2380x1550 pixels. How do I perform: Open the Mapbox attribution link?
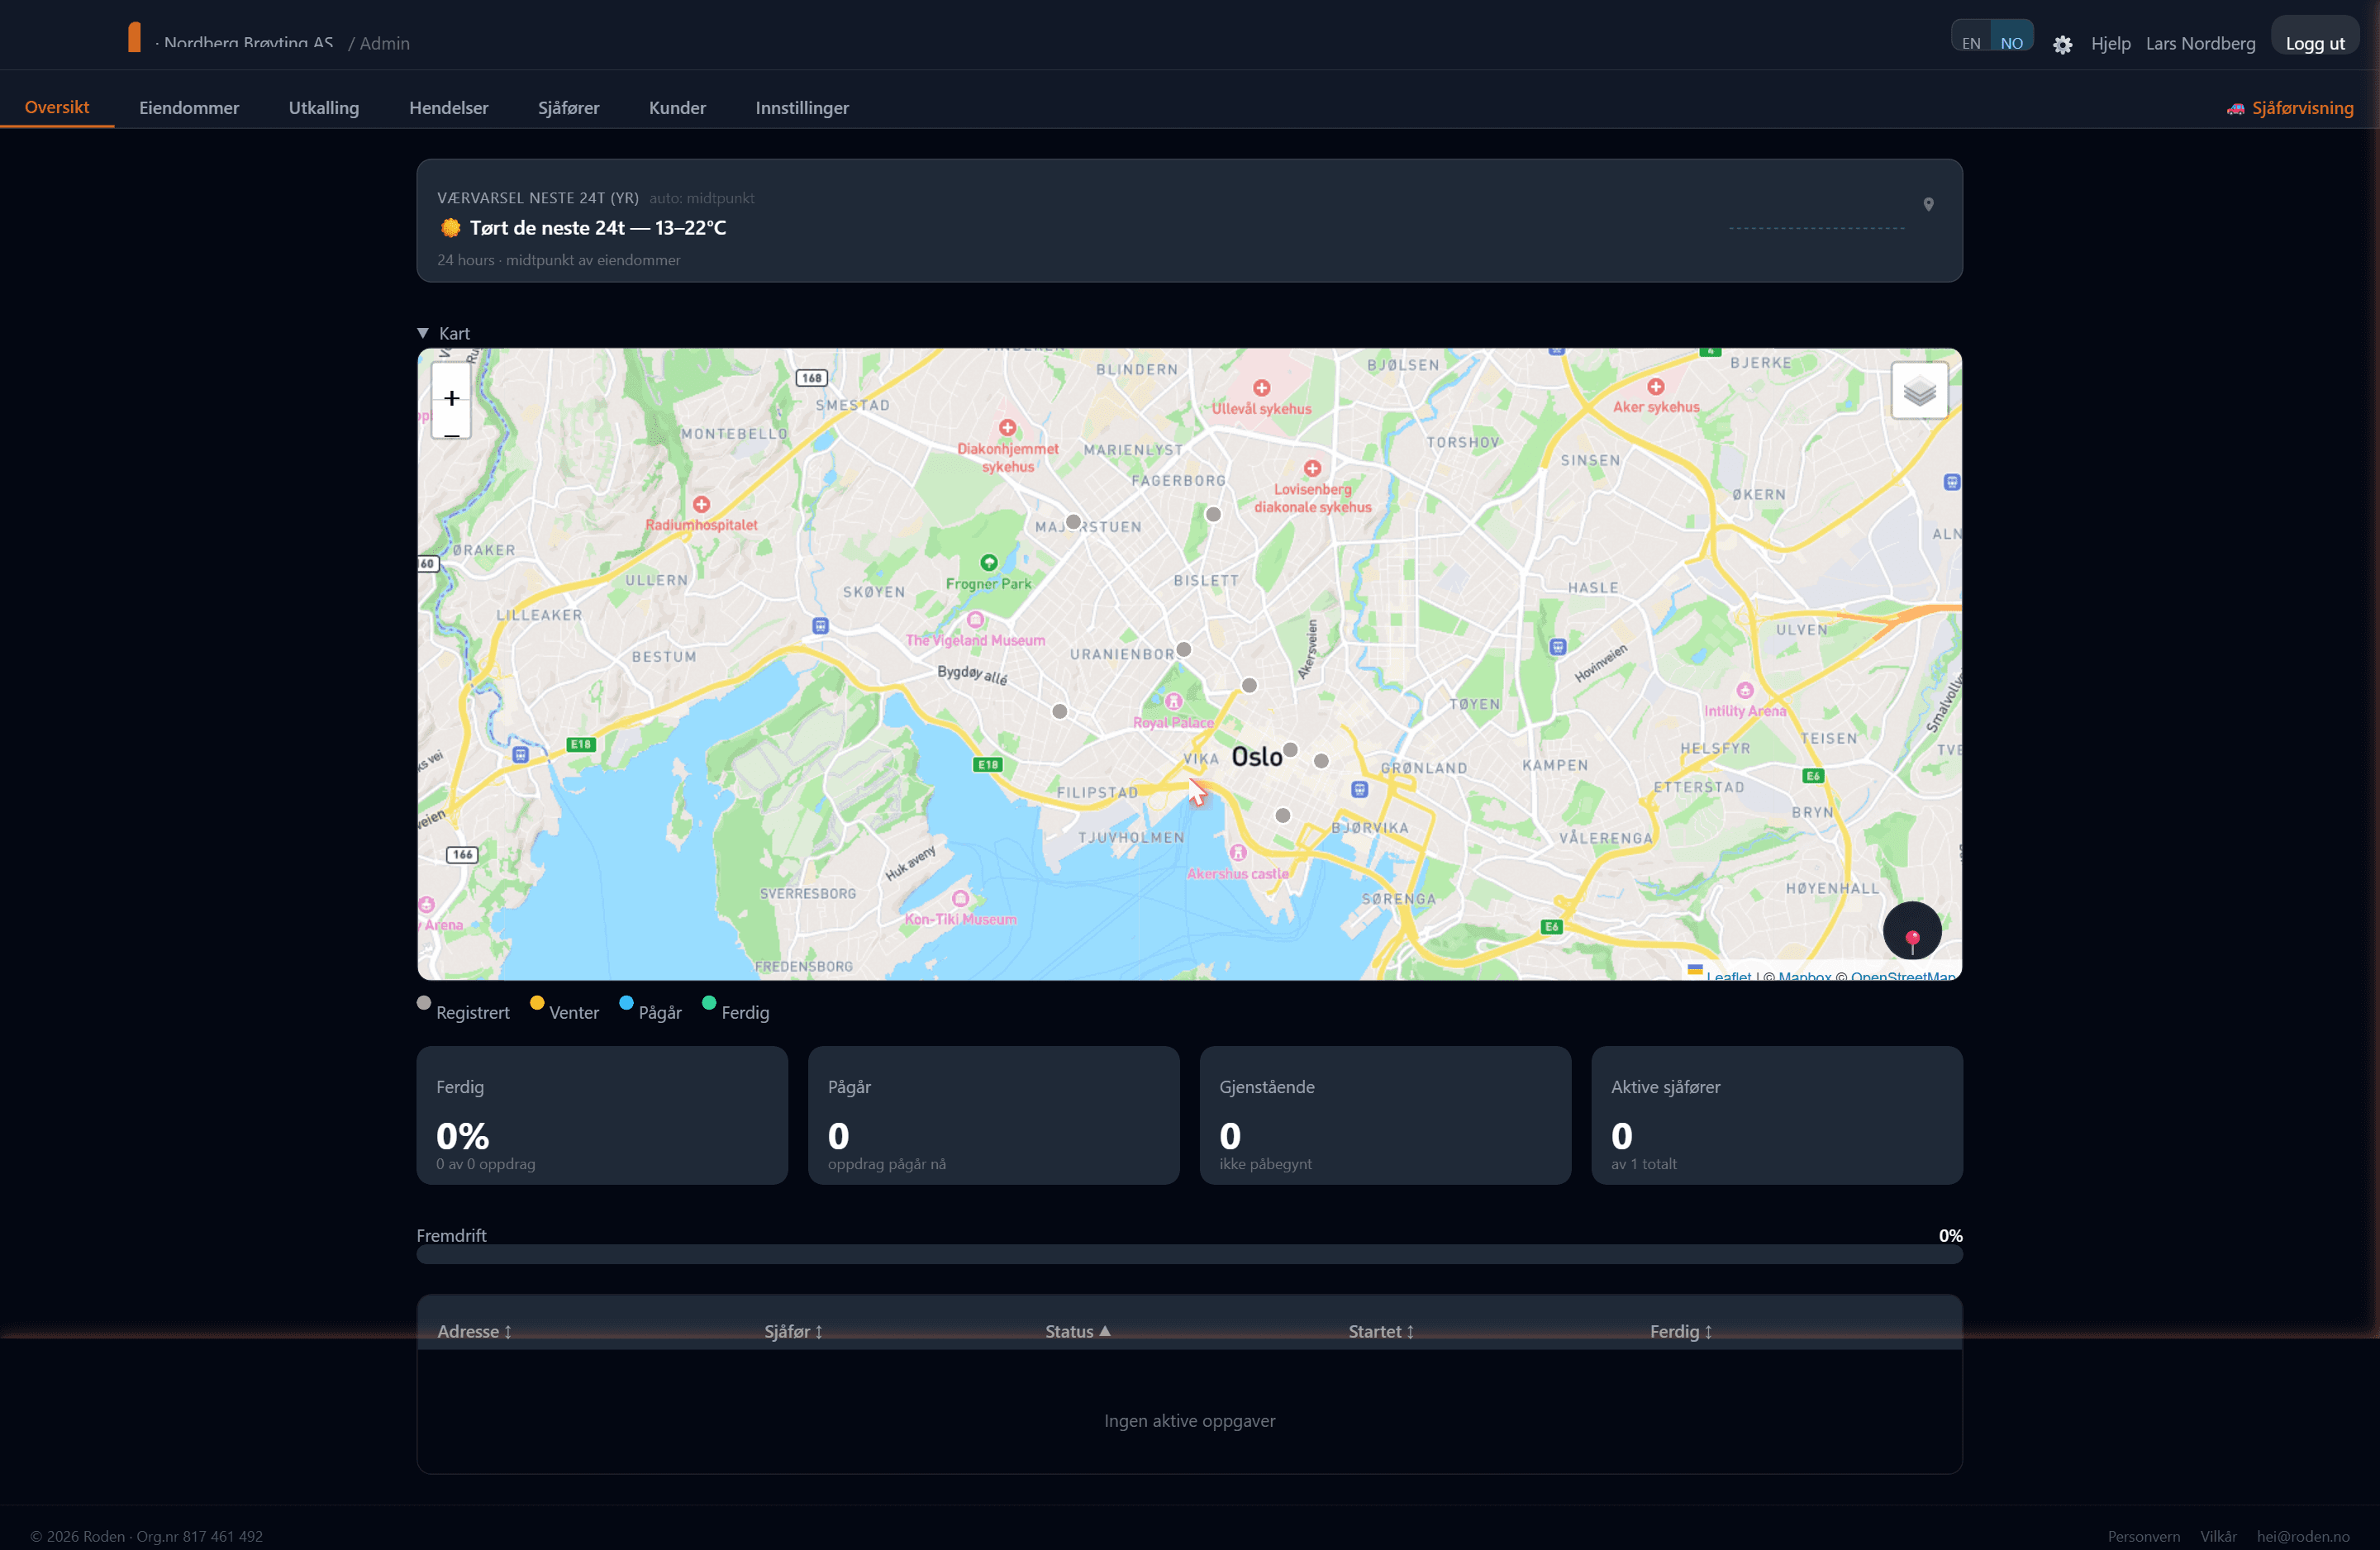[1804, 975]
